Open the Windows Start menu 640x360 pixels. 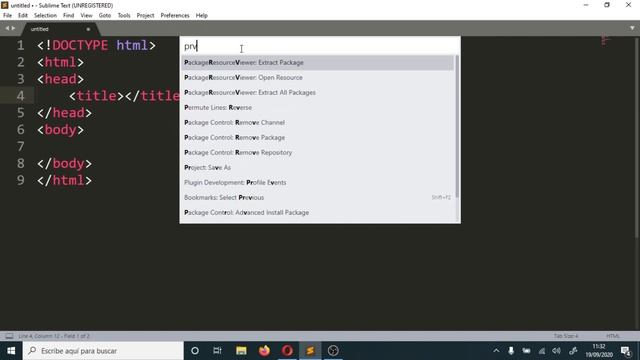click(x=11, y=351)
